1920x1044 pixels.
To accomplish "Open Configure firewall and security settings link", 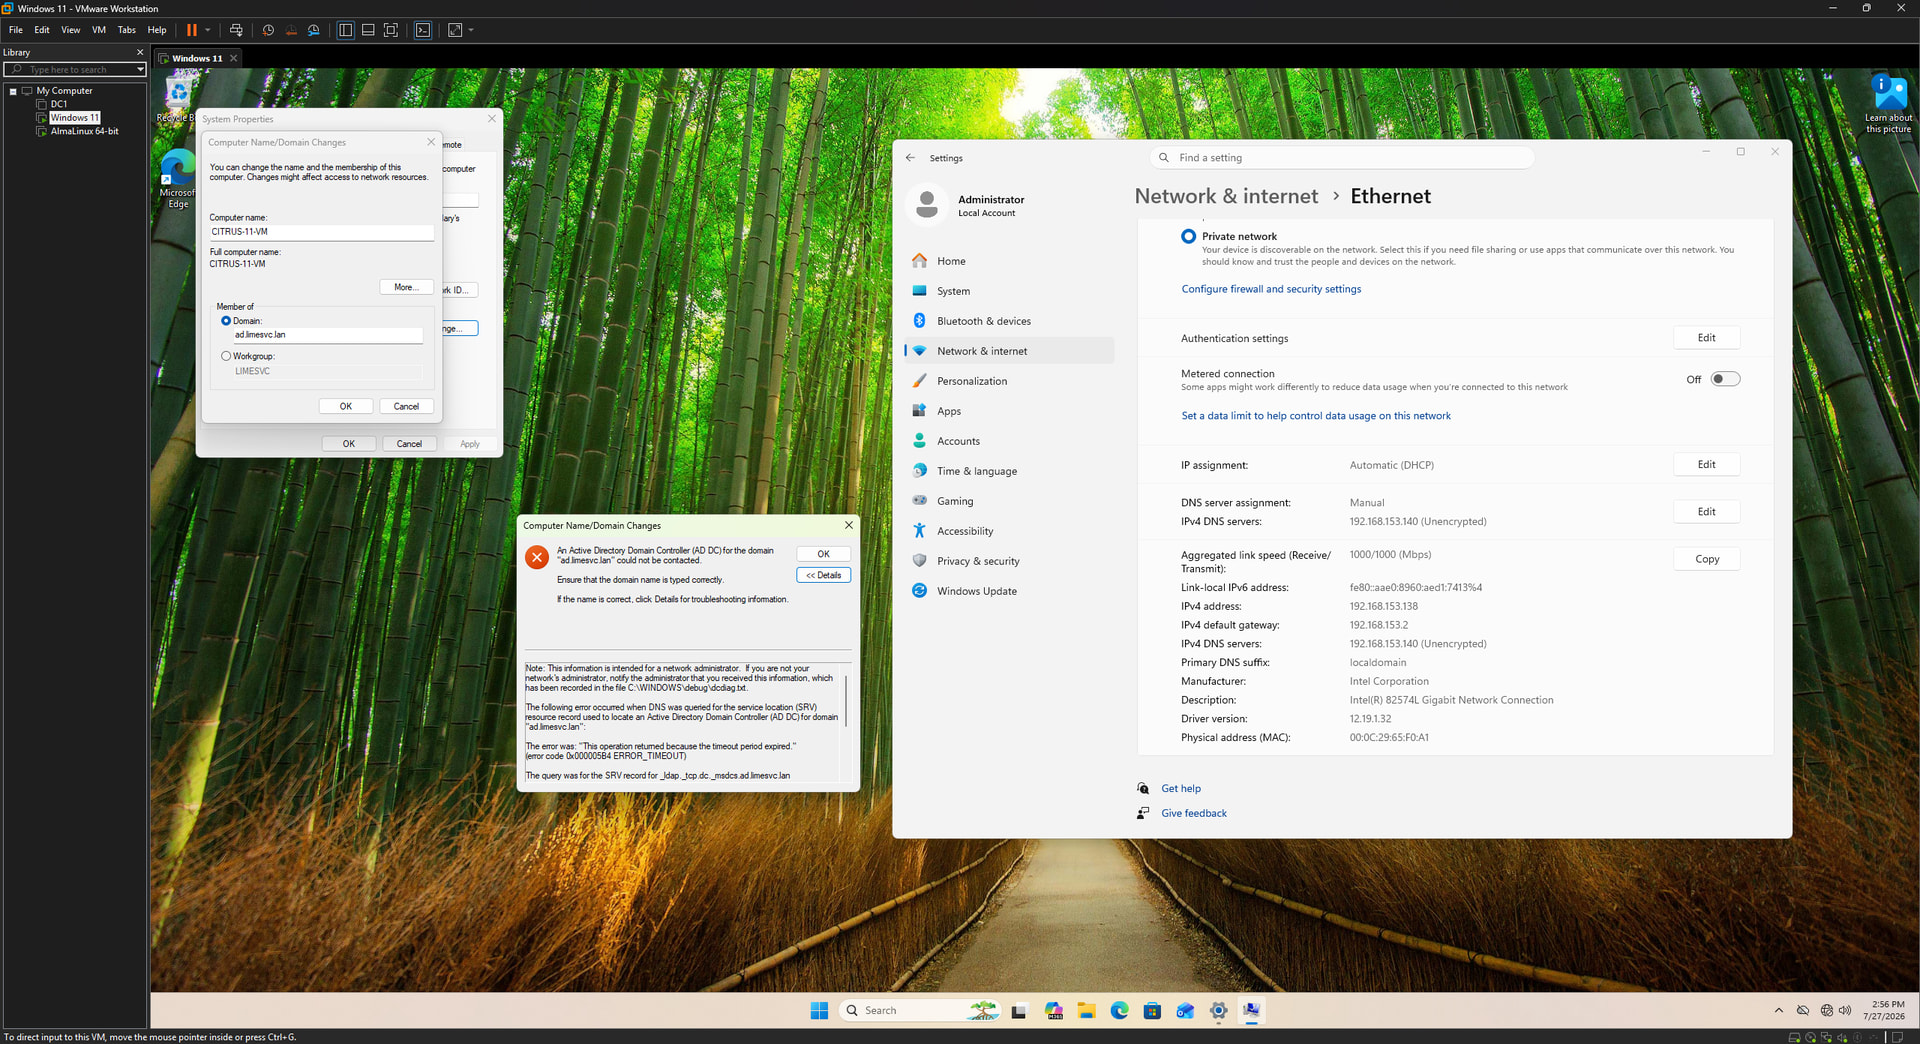I will (x=1271, y=289).
